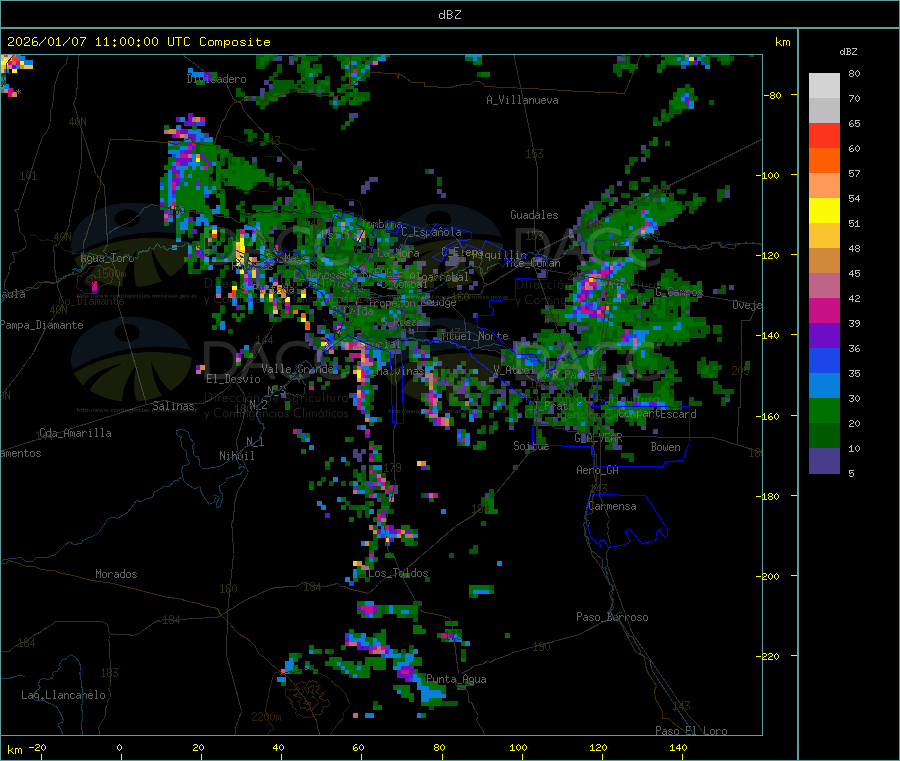The height and width of the screenshot is (761, 900).
Task: Click the timestamp 2026/01/07 11:00:00 UTC Composite
Action: [x=138, y=42]
